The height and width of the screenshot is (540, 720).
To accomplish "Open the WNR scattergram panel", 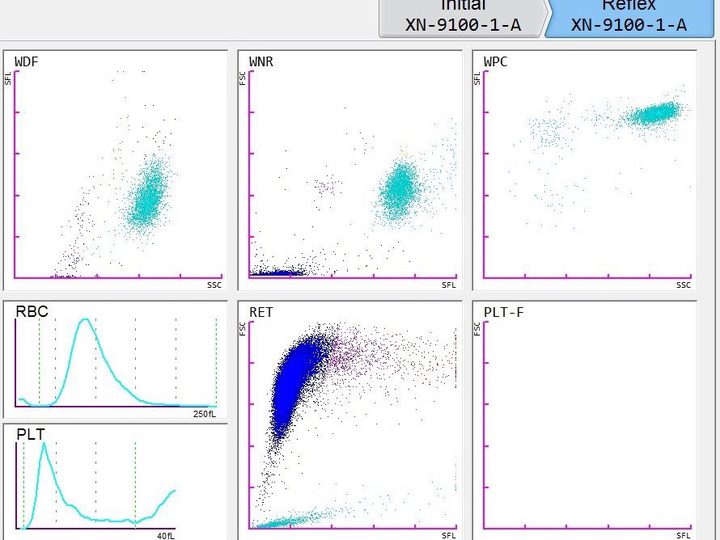I will 350,170.
